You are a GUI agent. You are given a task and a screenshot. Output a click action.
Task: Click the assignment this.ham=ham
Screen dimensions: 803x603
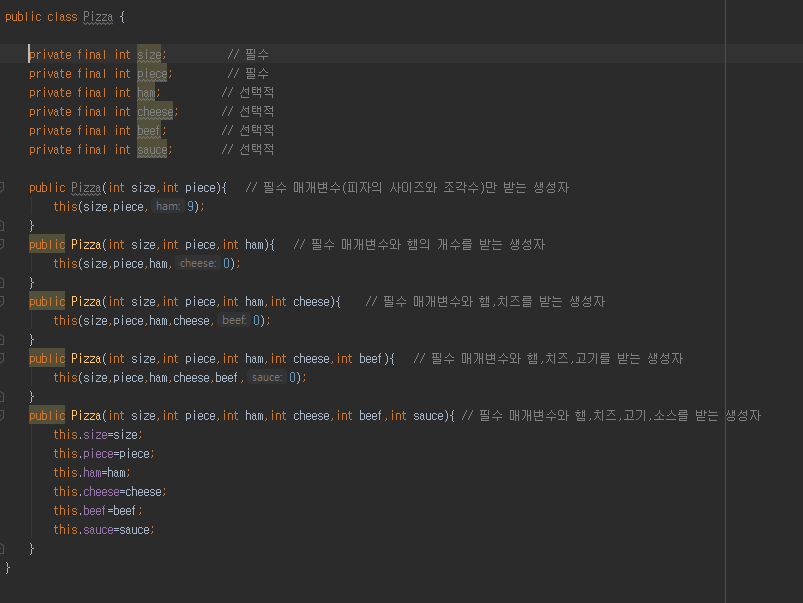[92, 472]
